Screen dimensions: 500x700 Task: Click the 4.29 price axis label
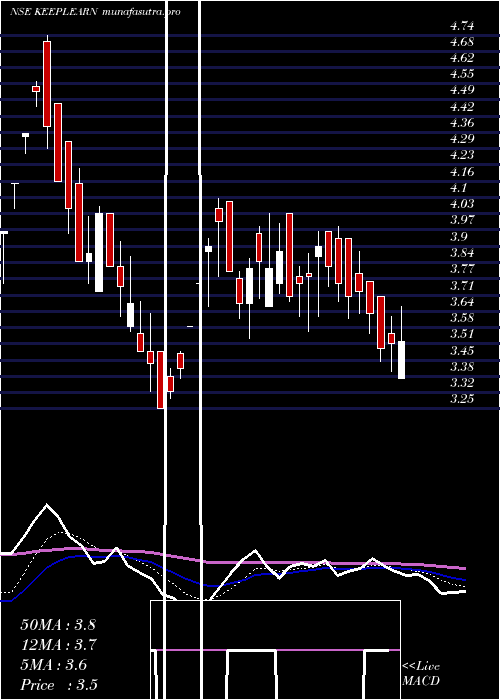[x=462, y=139]
